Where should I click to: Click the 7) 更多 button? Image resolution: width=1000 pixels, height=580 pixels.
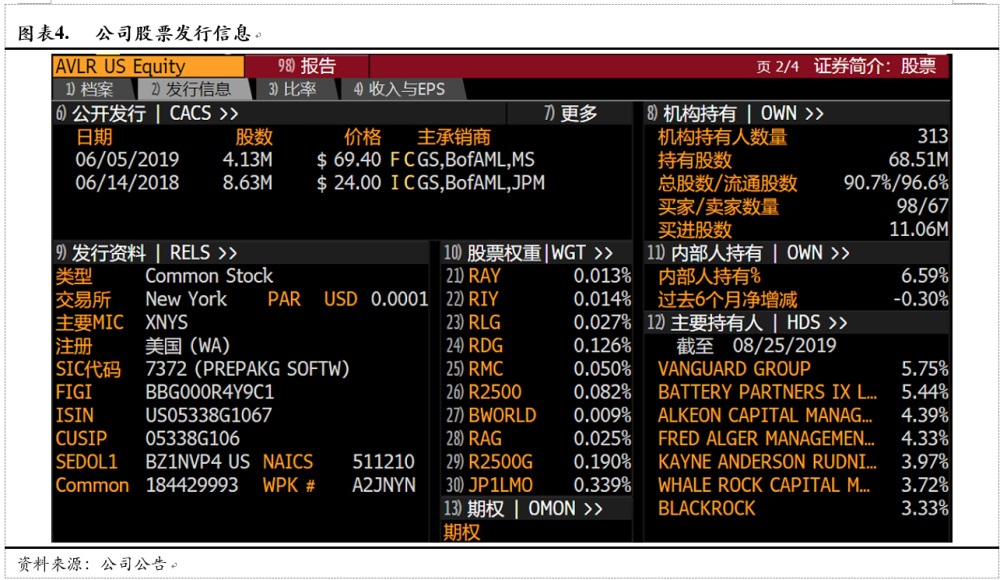pos(570,114)
